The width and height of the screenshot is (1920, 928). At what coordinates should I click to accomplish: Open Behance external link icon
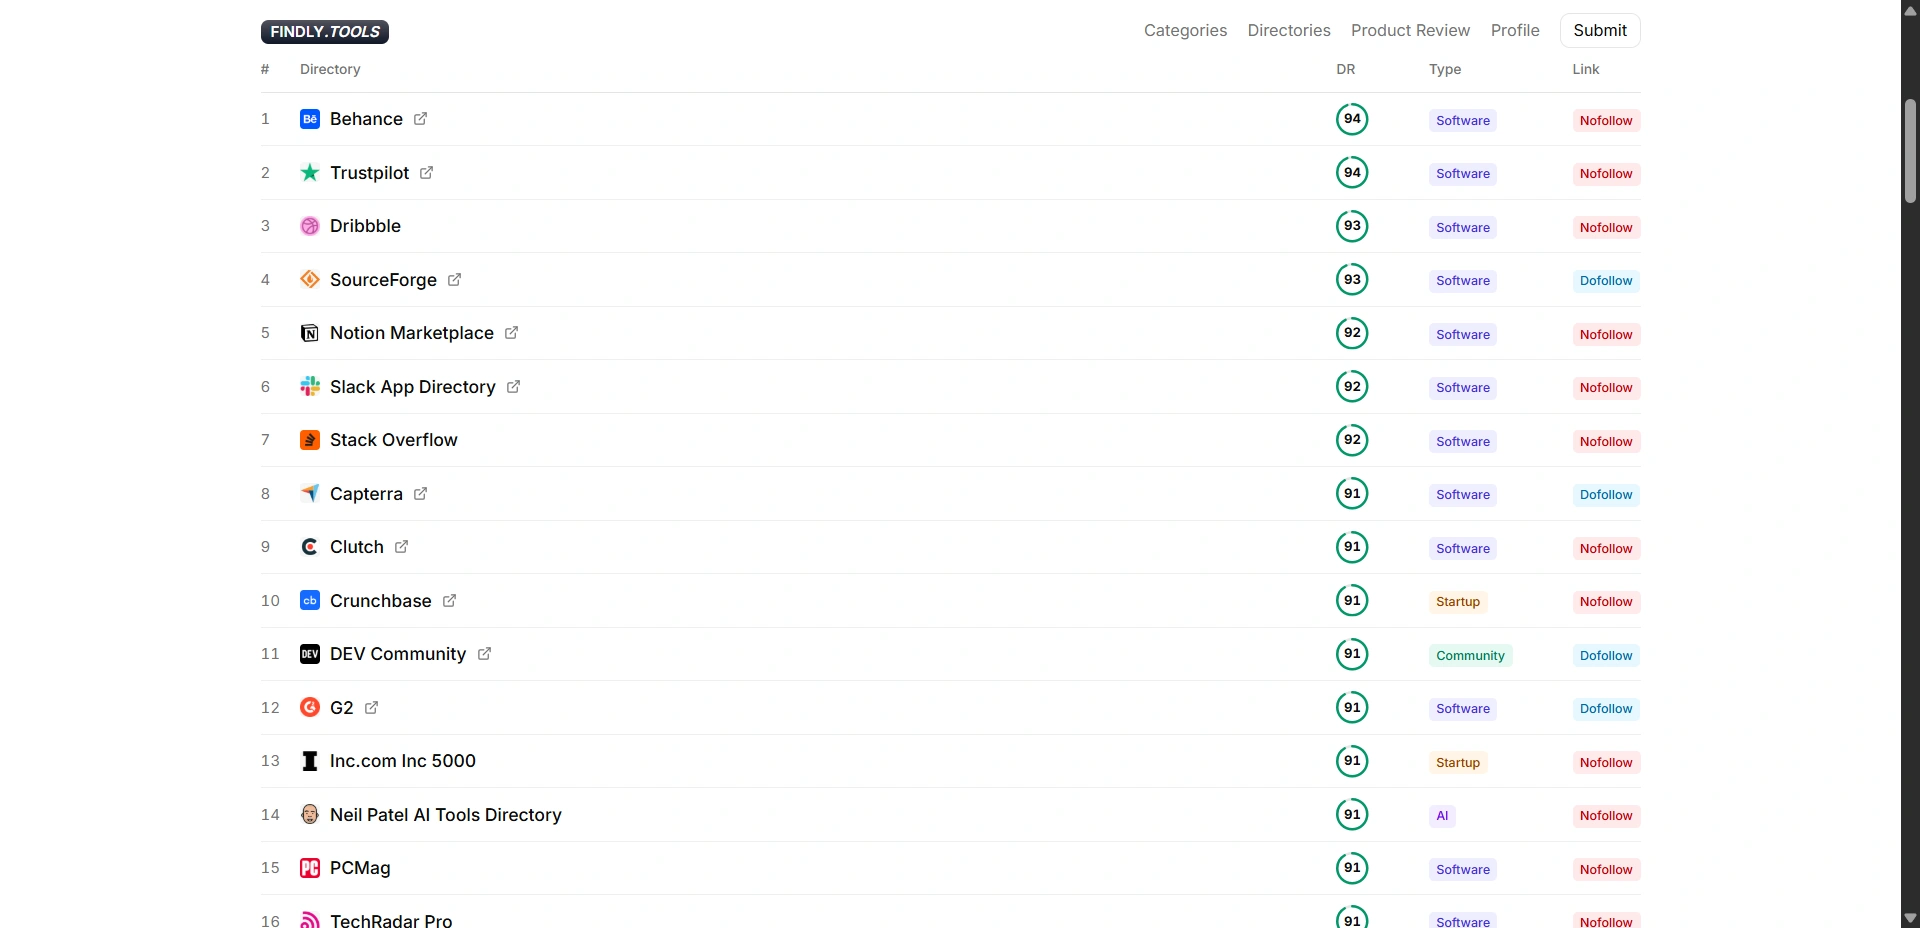coord(420,119)
